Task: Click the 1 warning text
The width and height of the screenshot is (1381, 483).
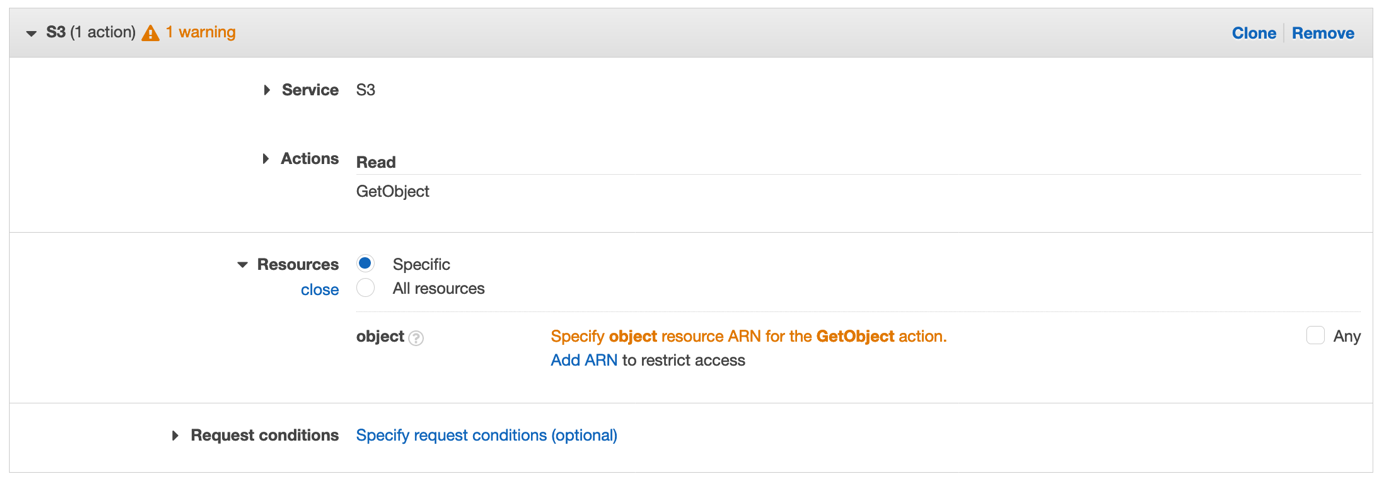Action: [200, 32]
